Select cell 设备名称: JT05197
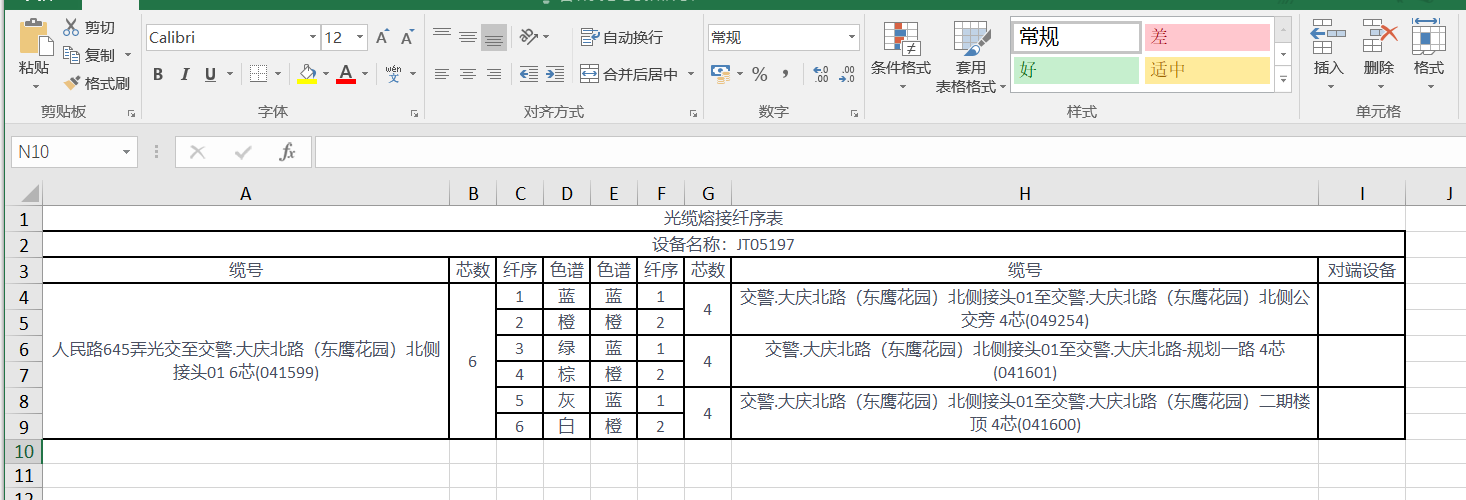 tap(724, 244)
